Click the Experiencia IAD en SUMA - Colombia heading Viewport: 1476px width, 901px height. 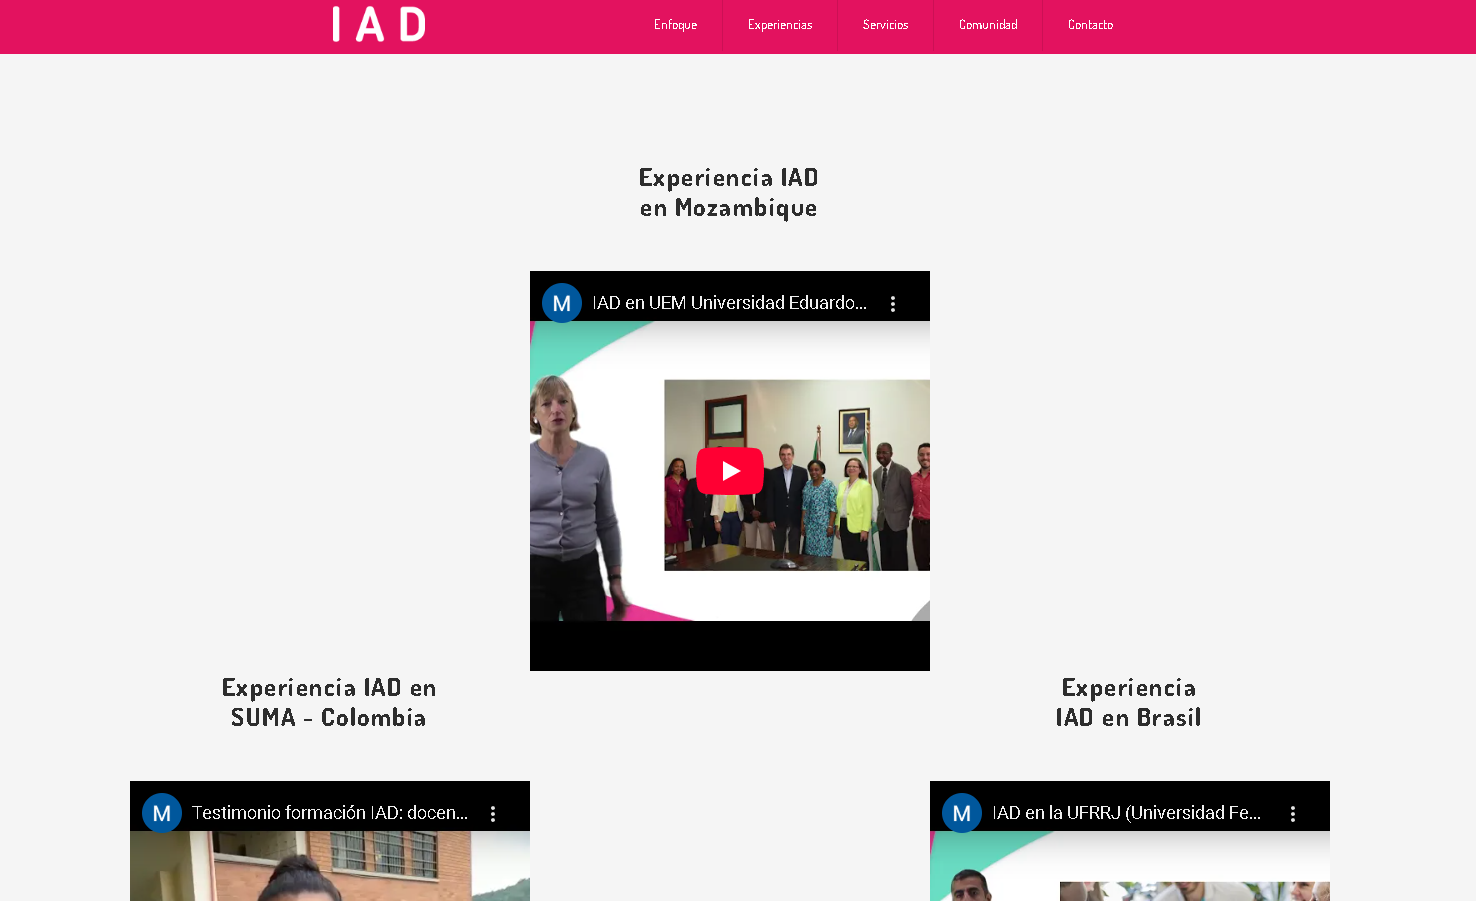(329, 703)
